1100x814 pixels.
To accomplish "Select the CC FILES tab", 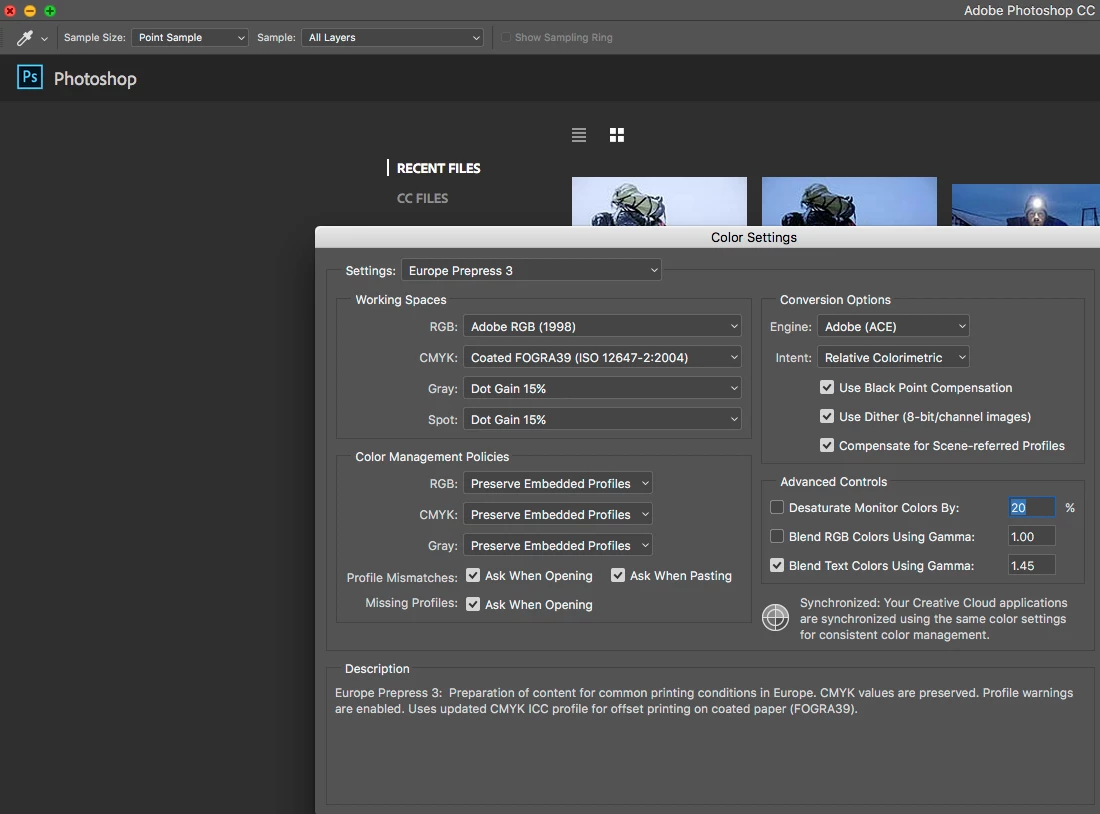I will (x=422, y=199).
